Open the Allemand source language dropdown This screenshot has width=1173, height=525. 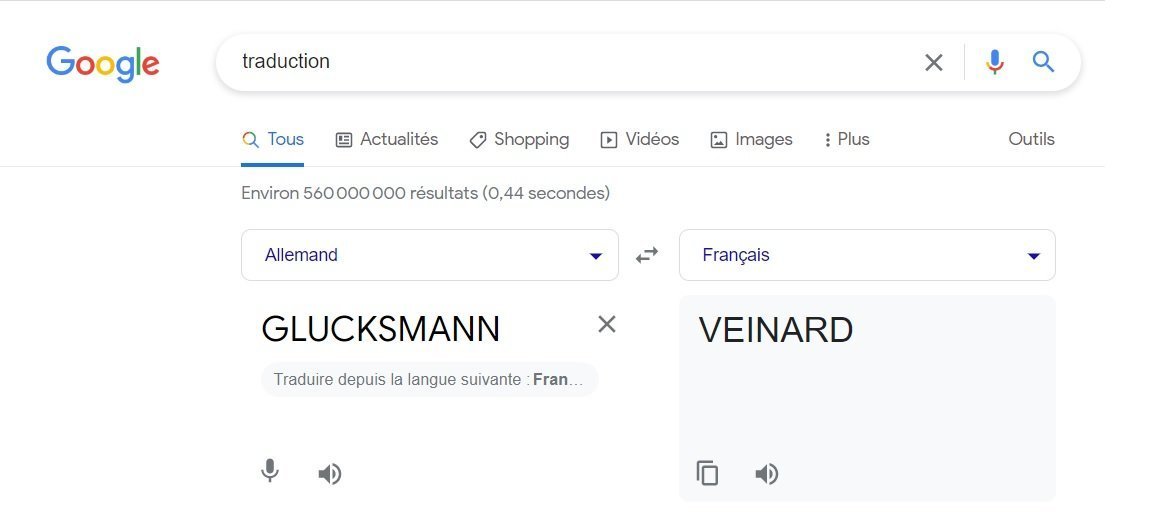coord(429,255)
